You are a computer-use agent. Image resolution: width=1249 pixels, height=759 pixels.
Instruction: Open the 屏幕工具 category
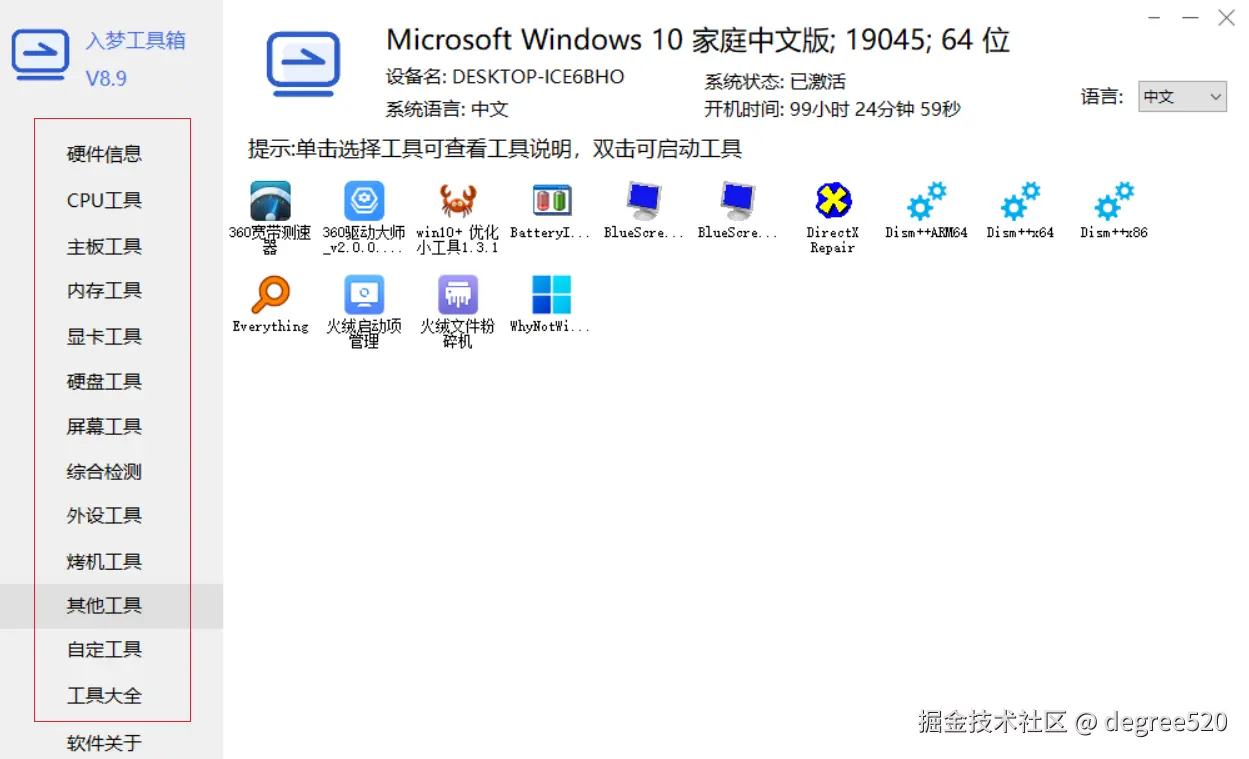click(104, 427)
